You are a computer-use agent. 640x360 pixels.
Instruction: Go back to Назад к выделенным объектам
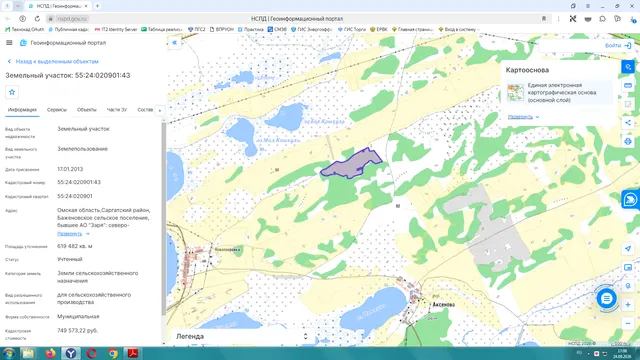point(53,62)
